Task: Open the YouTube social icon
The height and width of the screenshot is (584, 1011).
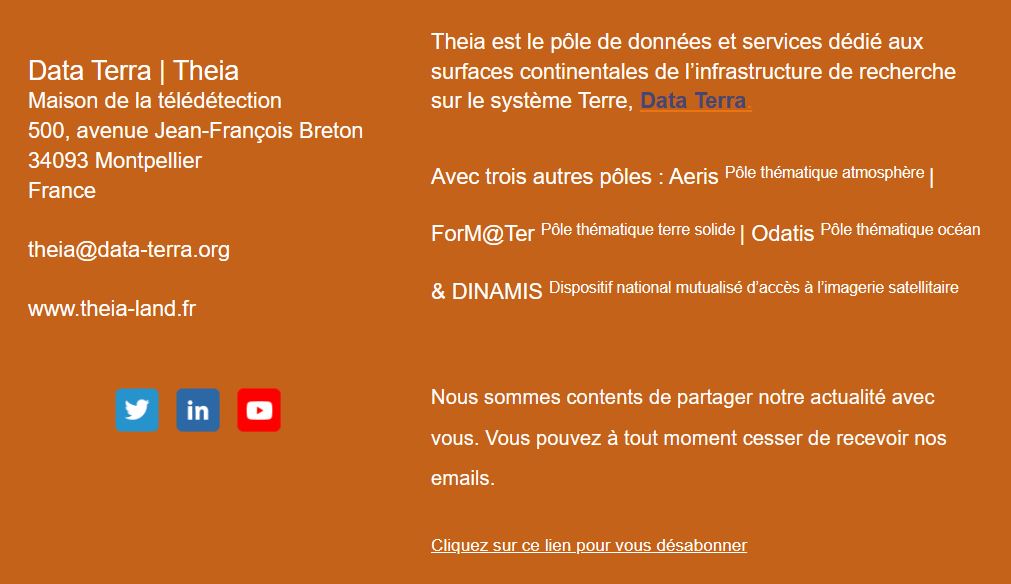Action: click(259, 410)
